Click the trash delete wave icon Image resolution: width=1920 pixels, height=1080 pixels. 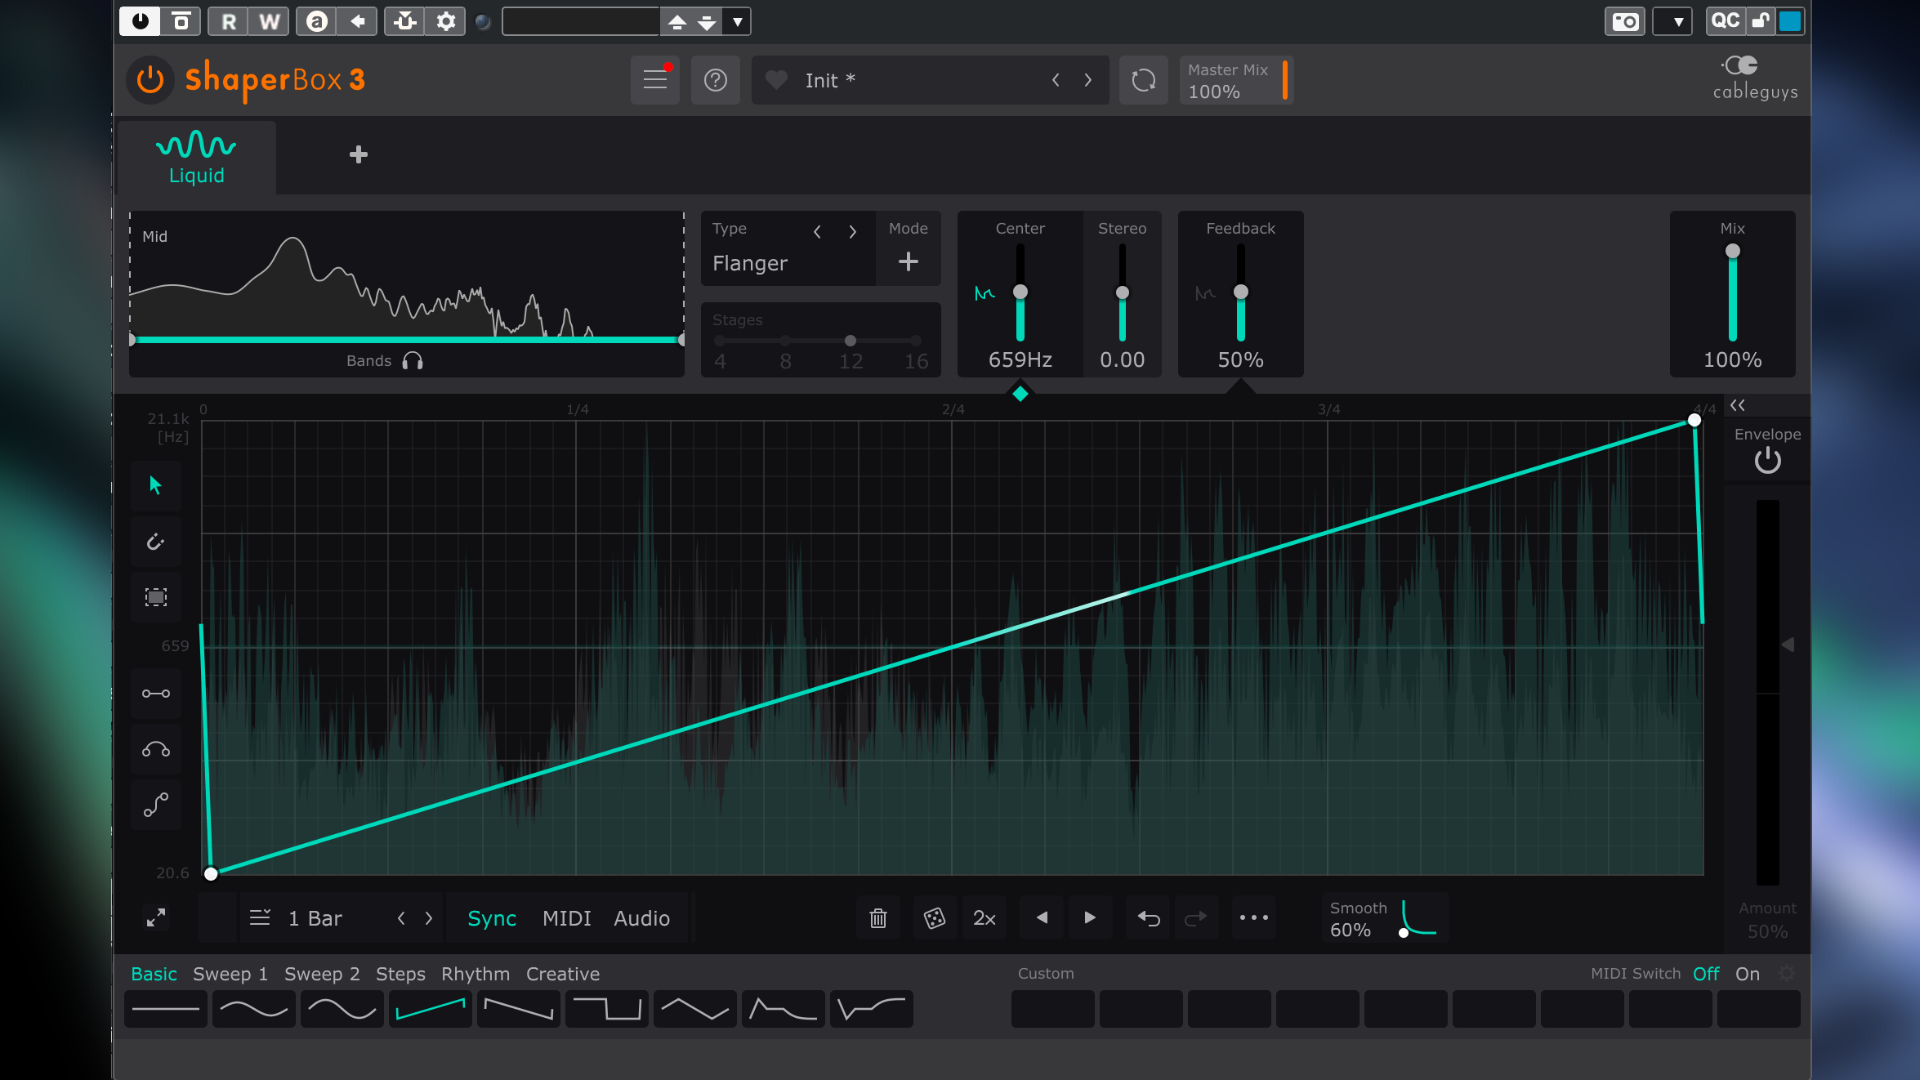(878, 918)
